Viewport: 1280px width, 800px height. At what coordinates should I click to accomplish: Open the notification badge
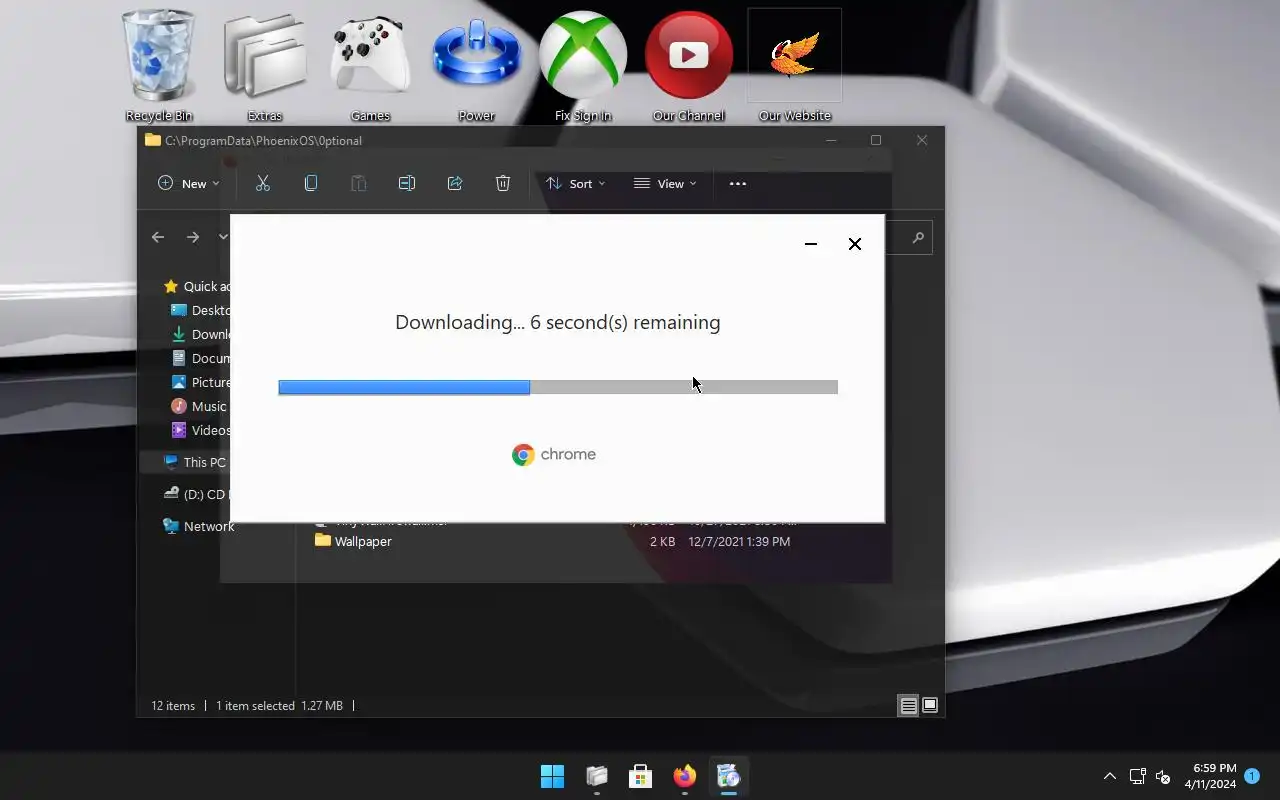1251,776
